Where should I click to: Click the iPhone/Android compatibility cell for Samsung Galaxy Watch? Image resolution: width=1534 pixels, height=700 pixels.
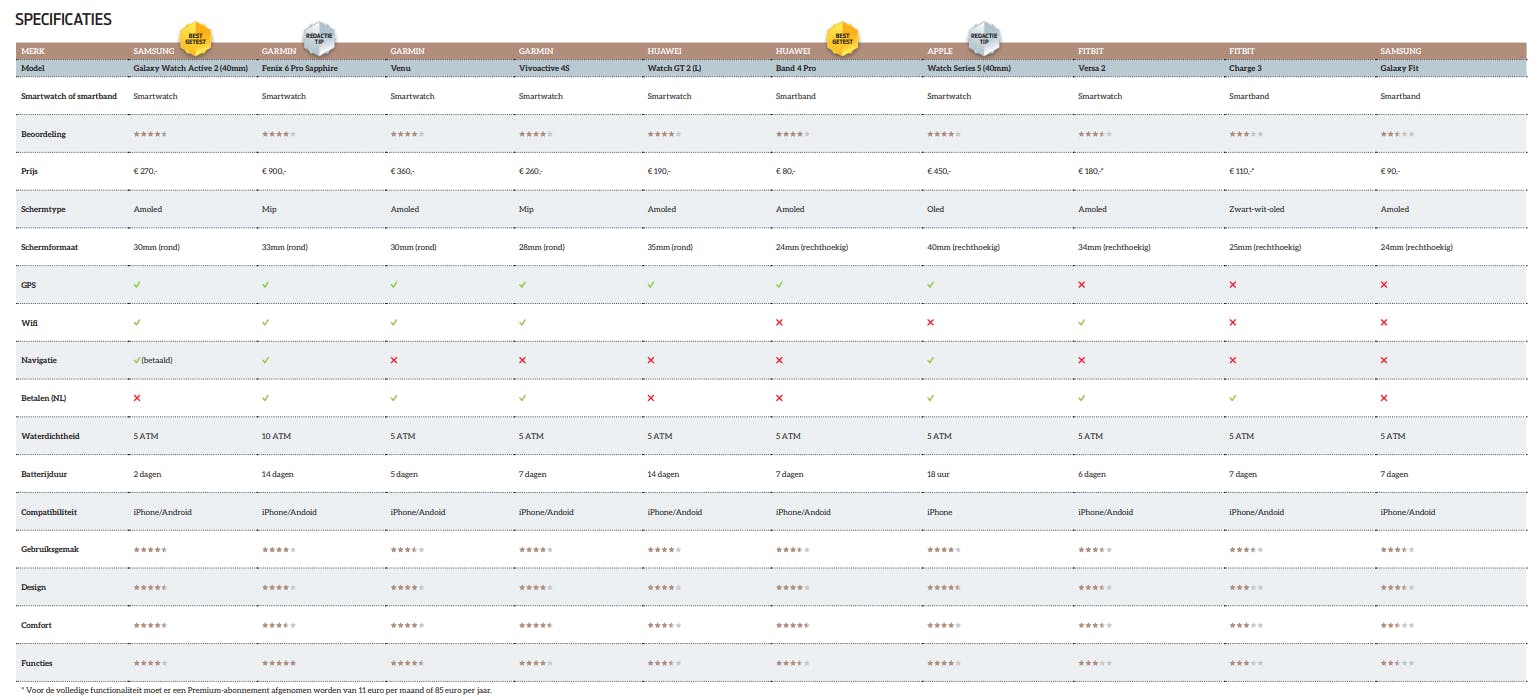coord(162,512)
